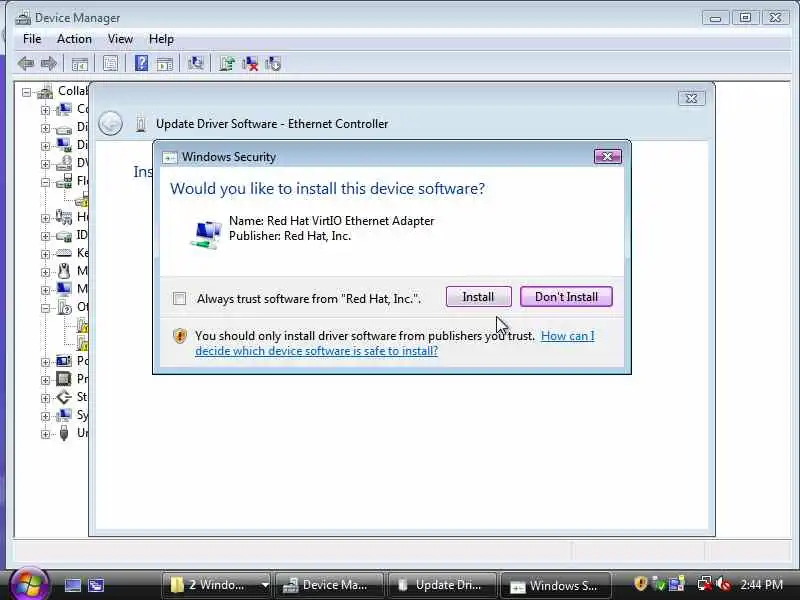Expand the IDE controllers node
800x600 pixels.
pyautogui.click(x=45, y=236)
